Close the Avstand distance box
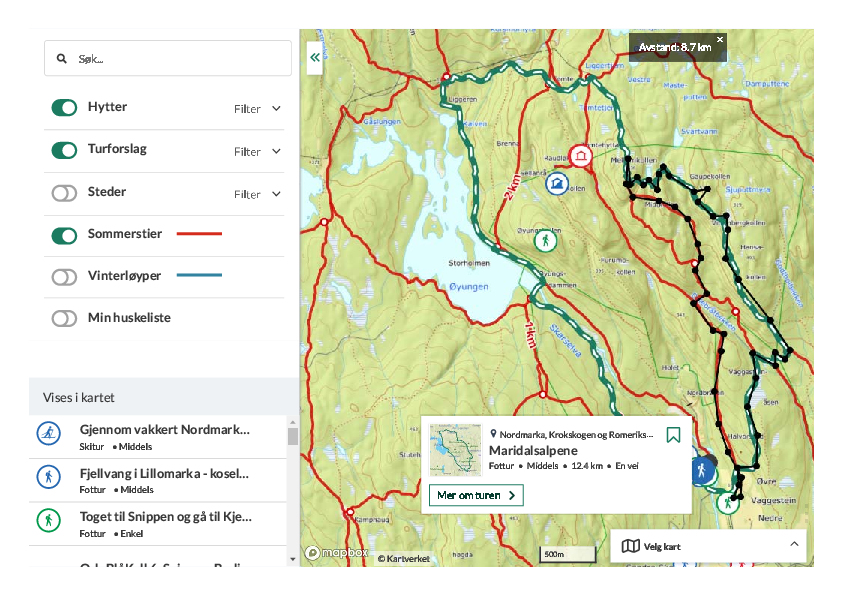This screenshot has height=595, width=842. tap(720, 40)
